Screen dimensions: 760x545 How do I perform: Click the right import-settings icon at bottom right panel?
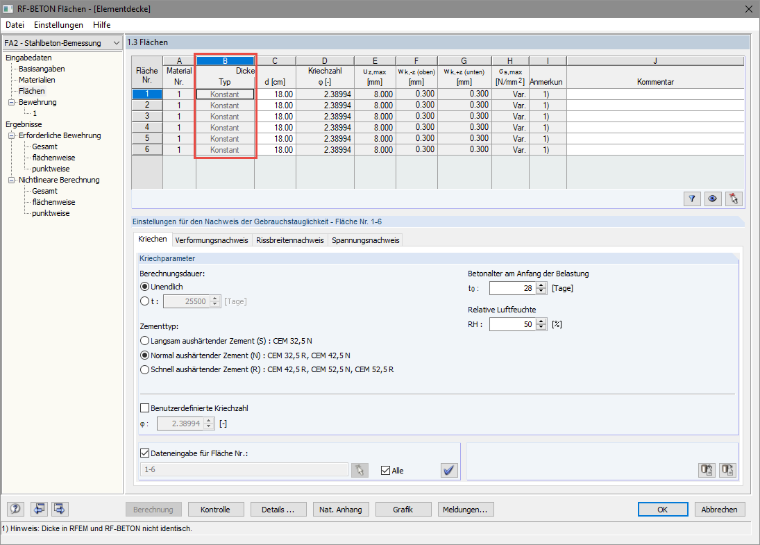coord(727,470)
